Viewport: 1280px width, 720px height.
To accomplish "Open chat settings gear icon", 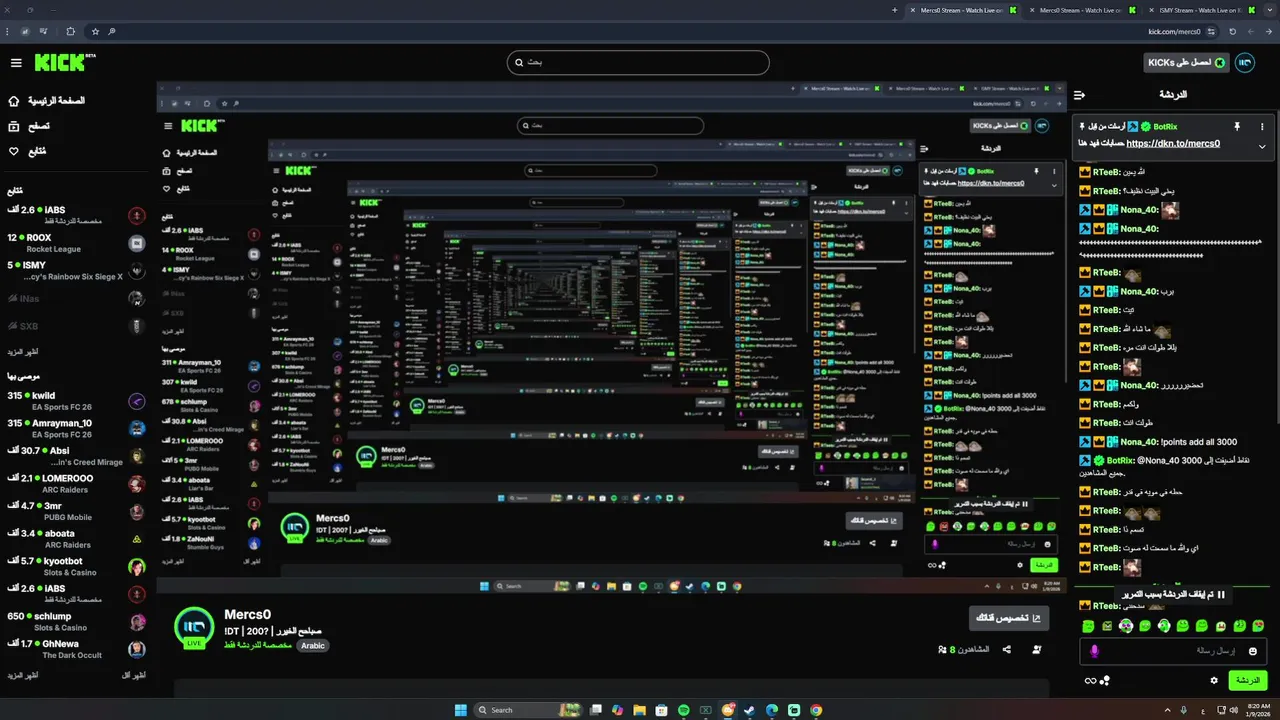I will (x=1214, y=681).
